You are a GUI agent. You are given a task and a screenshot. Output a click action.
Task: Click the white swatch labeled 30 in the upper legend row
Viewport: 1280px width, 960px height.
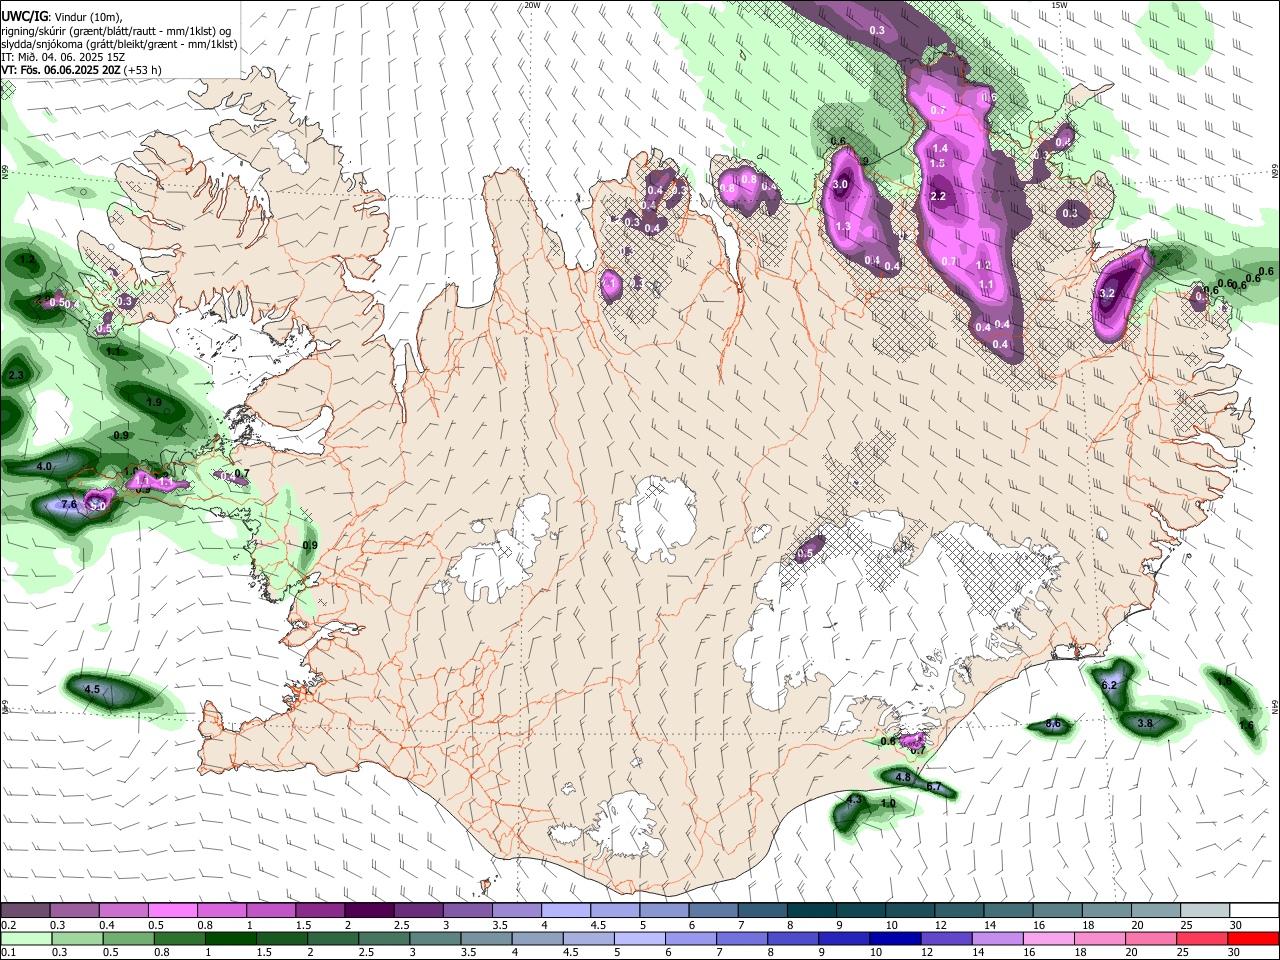(x=1254, y=911)
